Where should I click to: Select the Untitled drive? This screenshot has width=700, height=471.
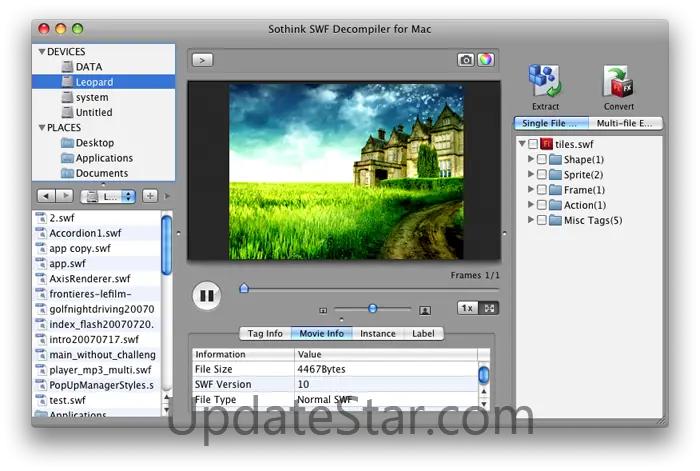[104, 113]
